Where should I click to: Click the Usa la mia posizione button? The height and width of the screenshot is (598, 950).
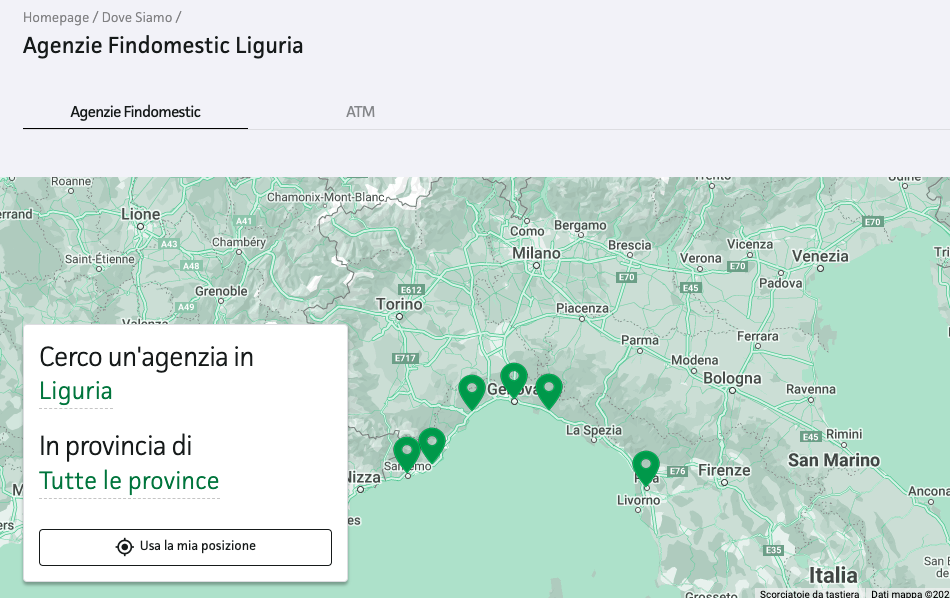184,547
